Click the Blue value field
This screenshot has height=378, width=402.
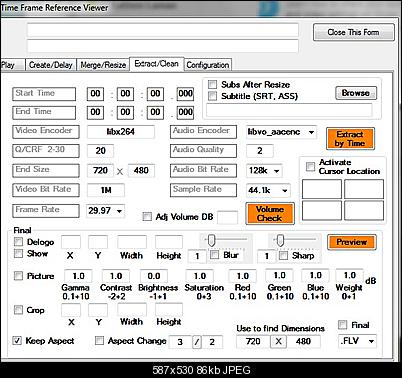[x=315, y=275]
